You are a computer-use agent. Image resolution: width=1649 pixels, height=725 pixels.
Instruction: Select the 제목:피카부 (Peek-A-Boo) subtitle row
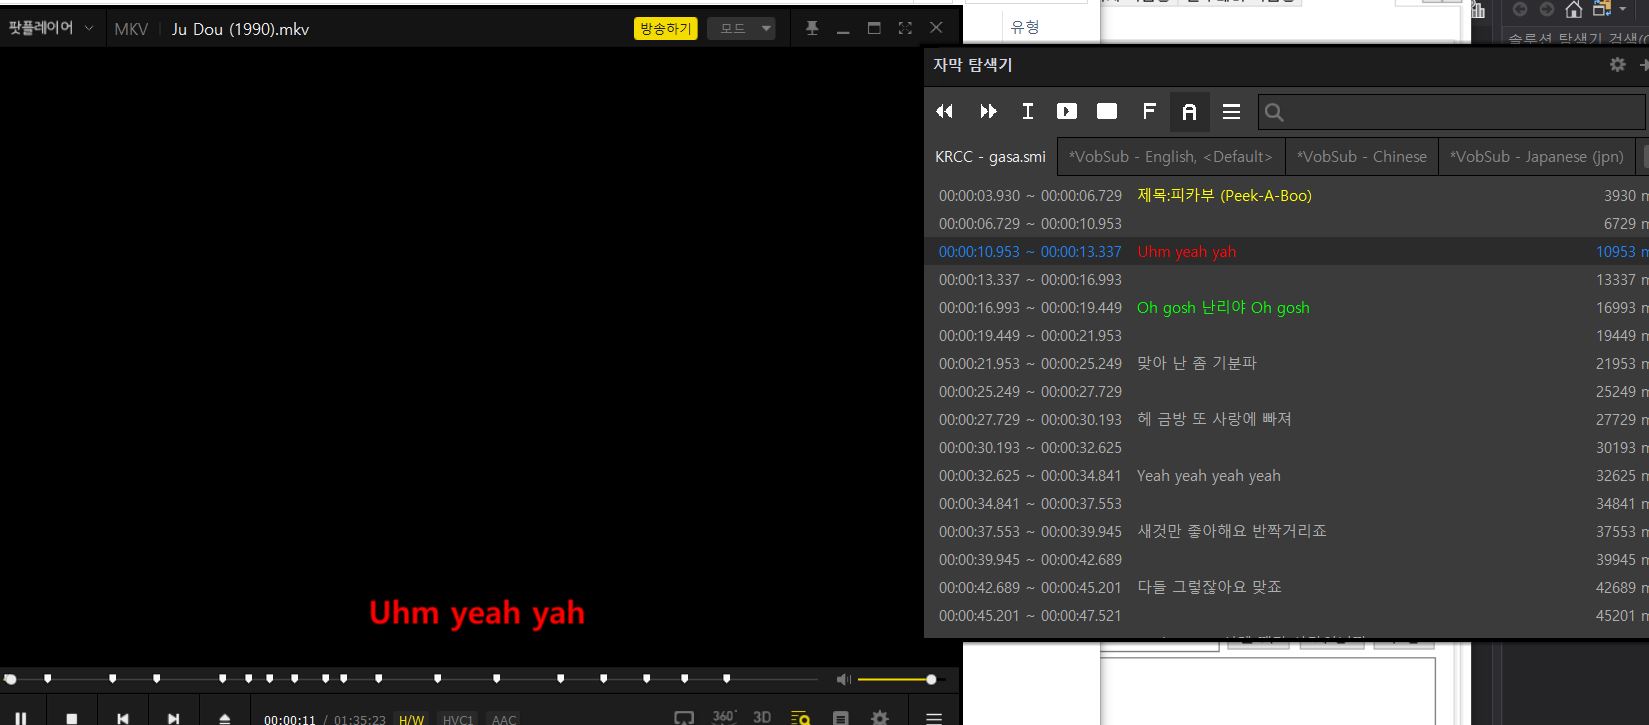coord(1286,195)
